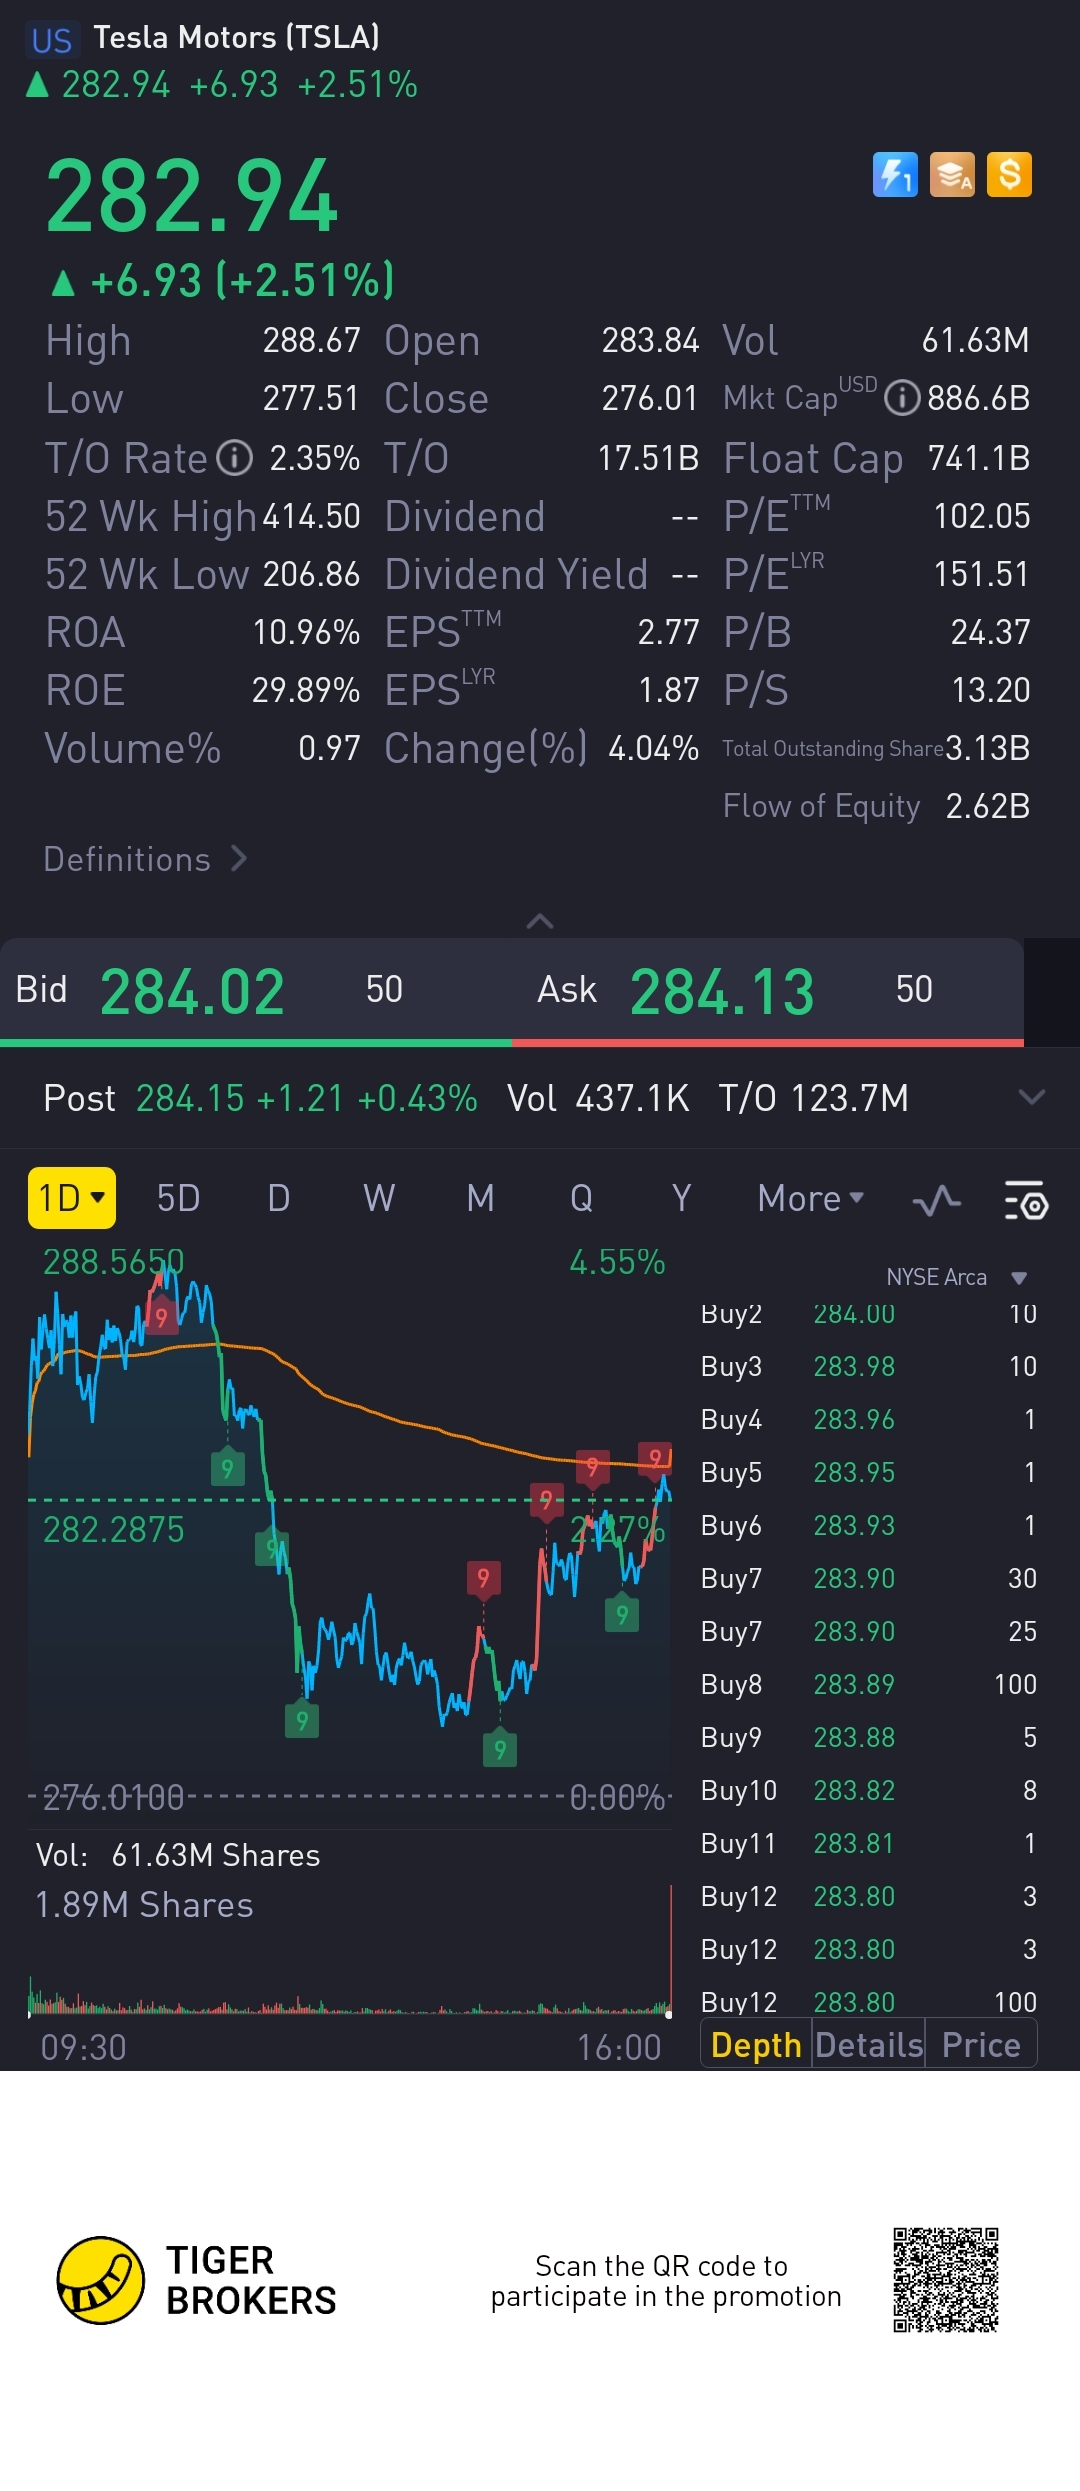The height and width of the screenshot is (2491, 1080).
Task: Select the Buy11 283.81 order row
Action: coord(868,1843)
